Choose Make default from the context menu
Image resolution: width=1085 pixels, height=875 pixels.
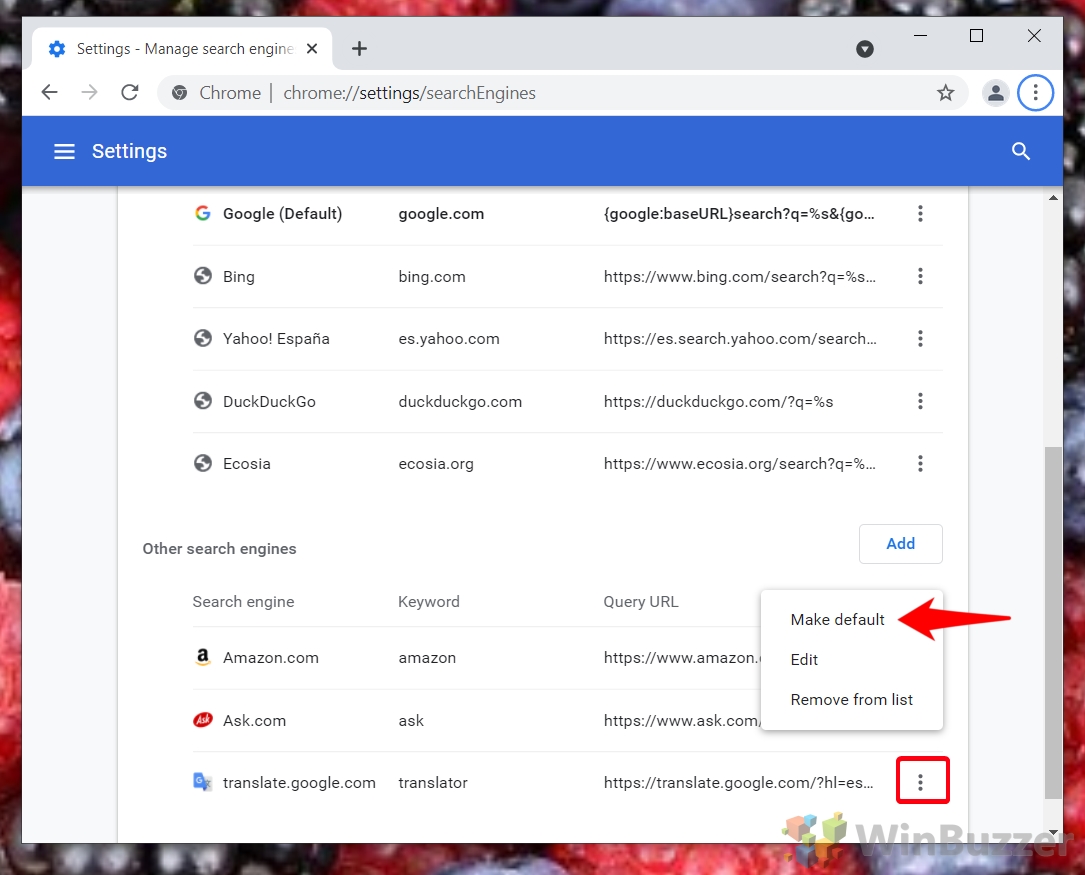coord(837,620)
